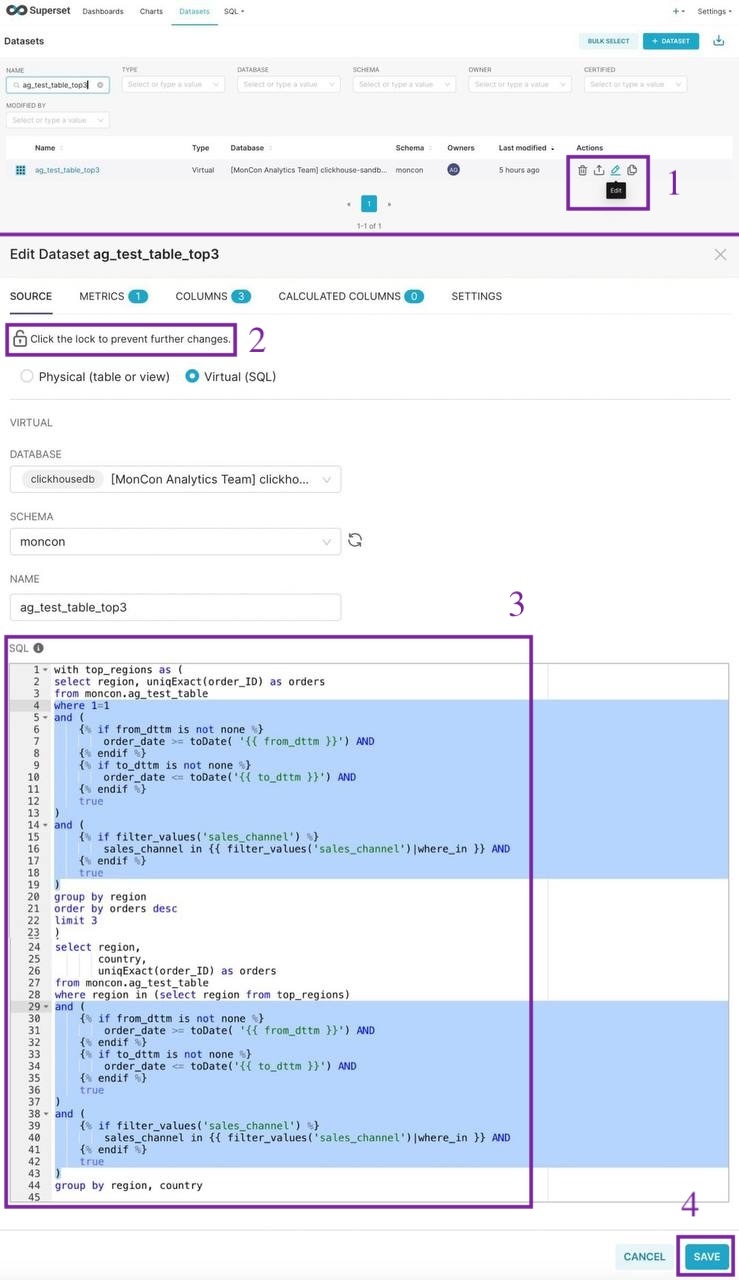This screenshot has height=1280, width=739.
Task: Open the Charts menu item
Action: pos(151,11)
